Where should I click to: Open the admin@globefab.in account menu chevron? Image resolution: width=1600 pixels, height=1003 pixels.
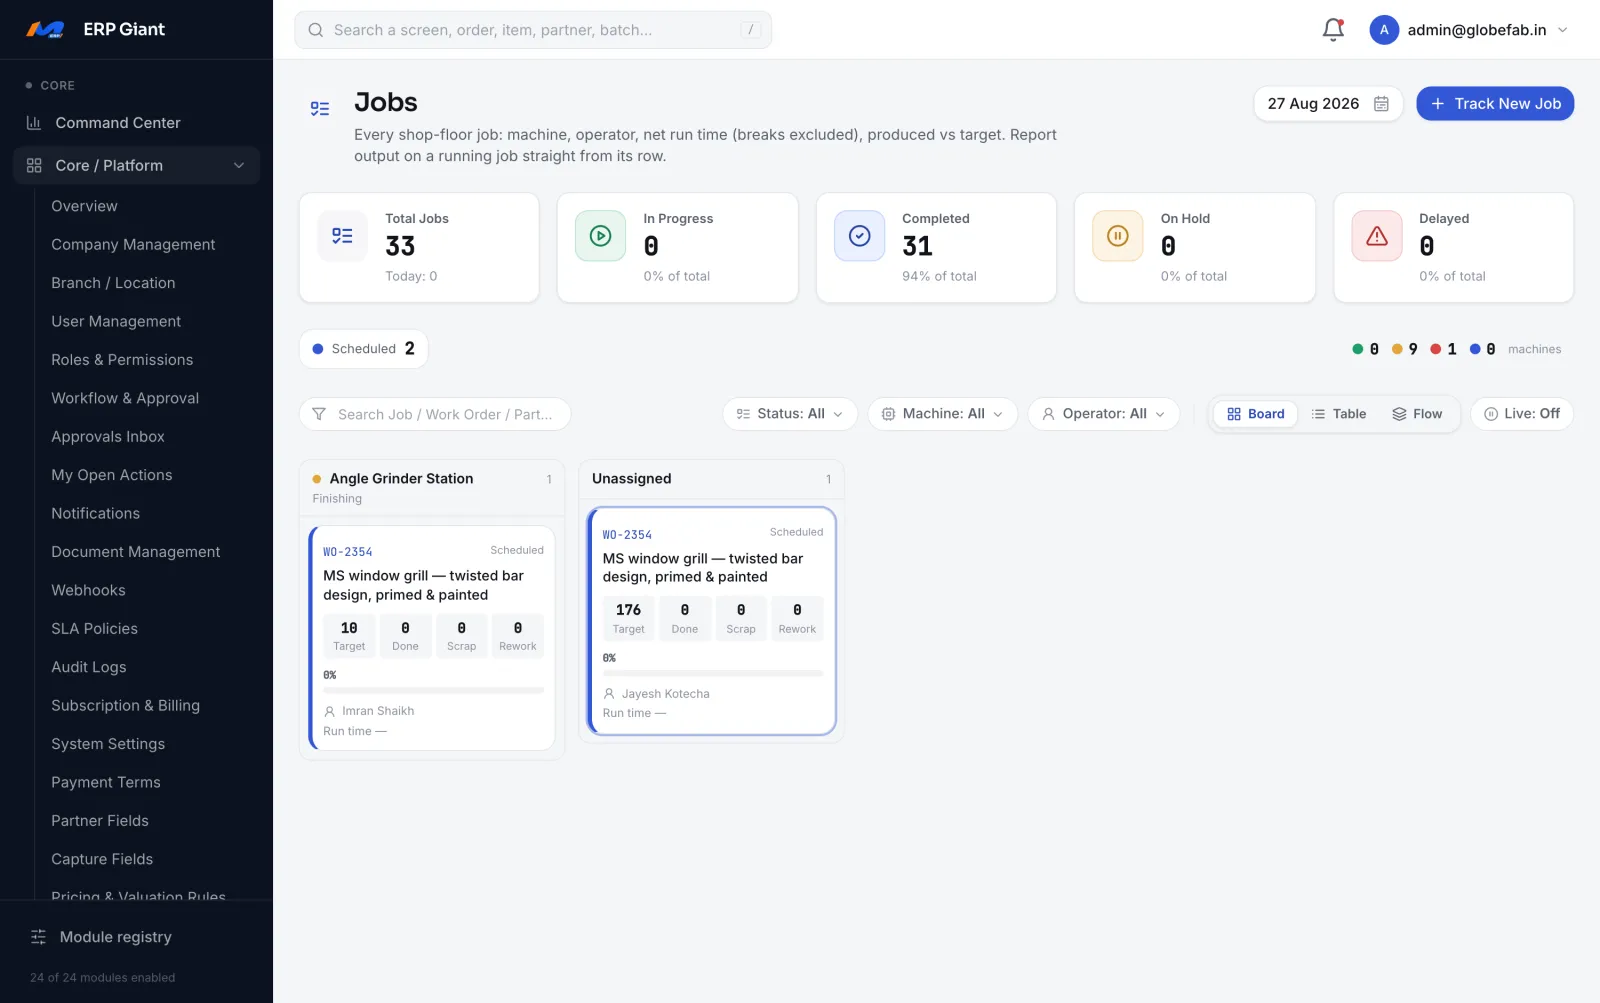click(1563, 30)
